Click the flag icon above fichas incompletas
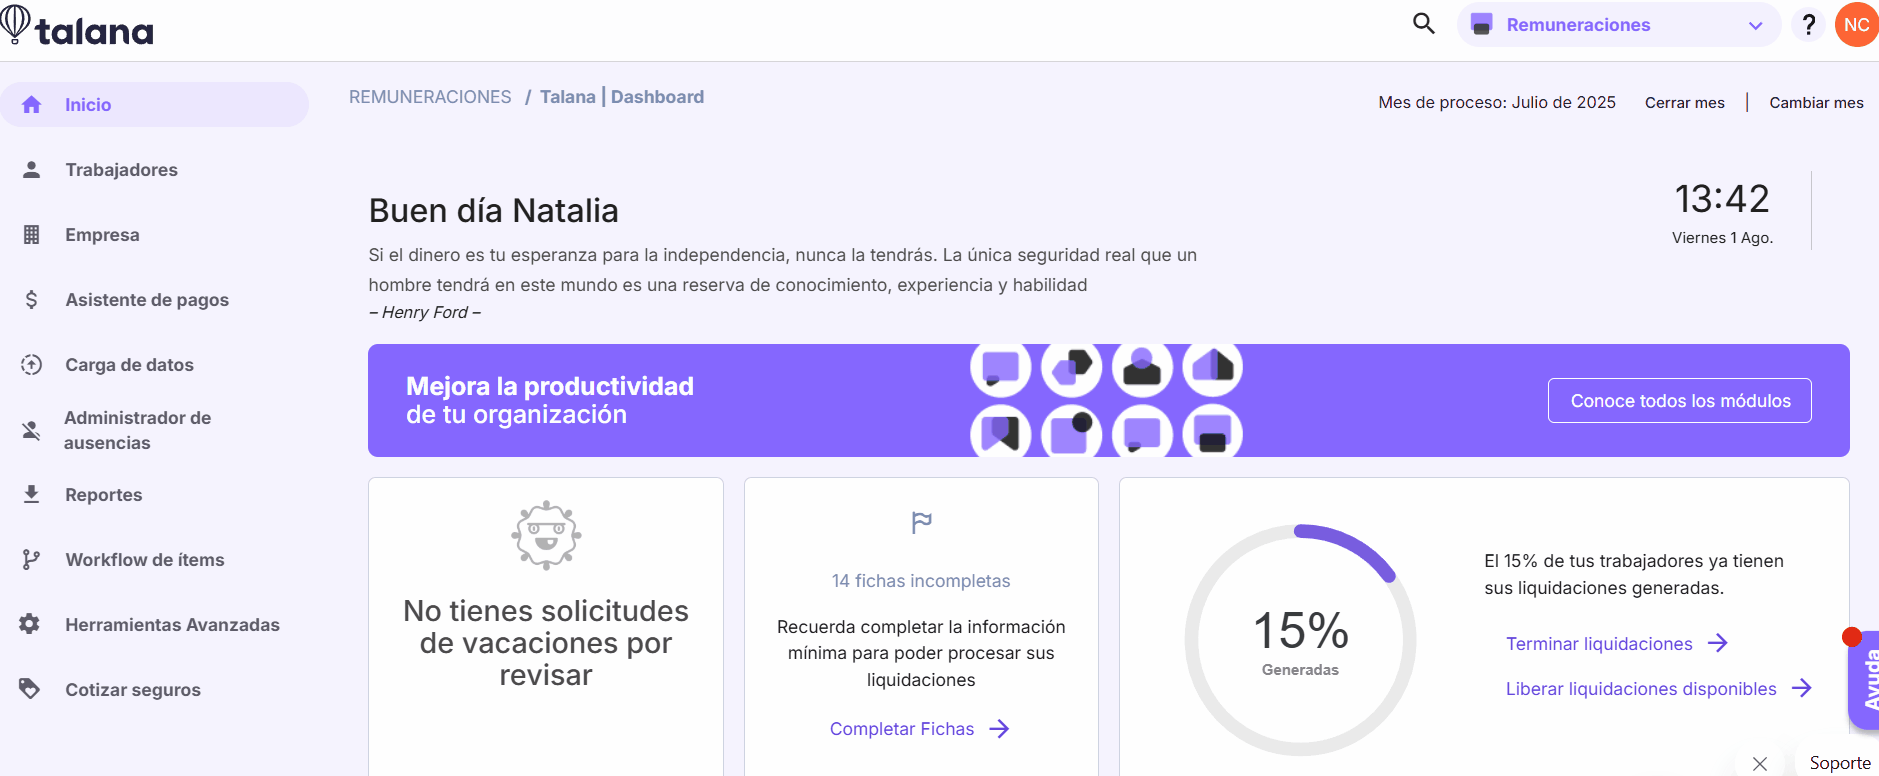 click(921, 522)
